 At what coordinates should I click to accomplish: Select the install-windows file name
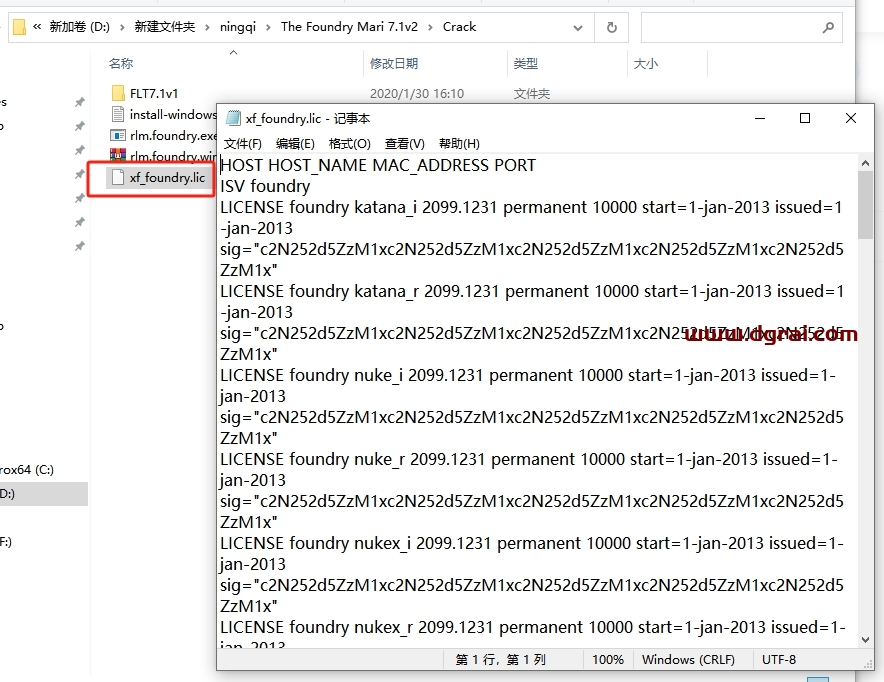173,114
